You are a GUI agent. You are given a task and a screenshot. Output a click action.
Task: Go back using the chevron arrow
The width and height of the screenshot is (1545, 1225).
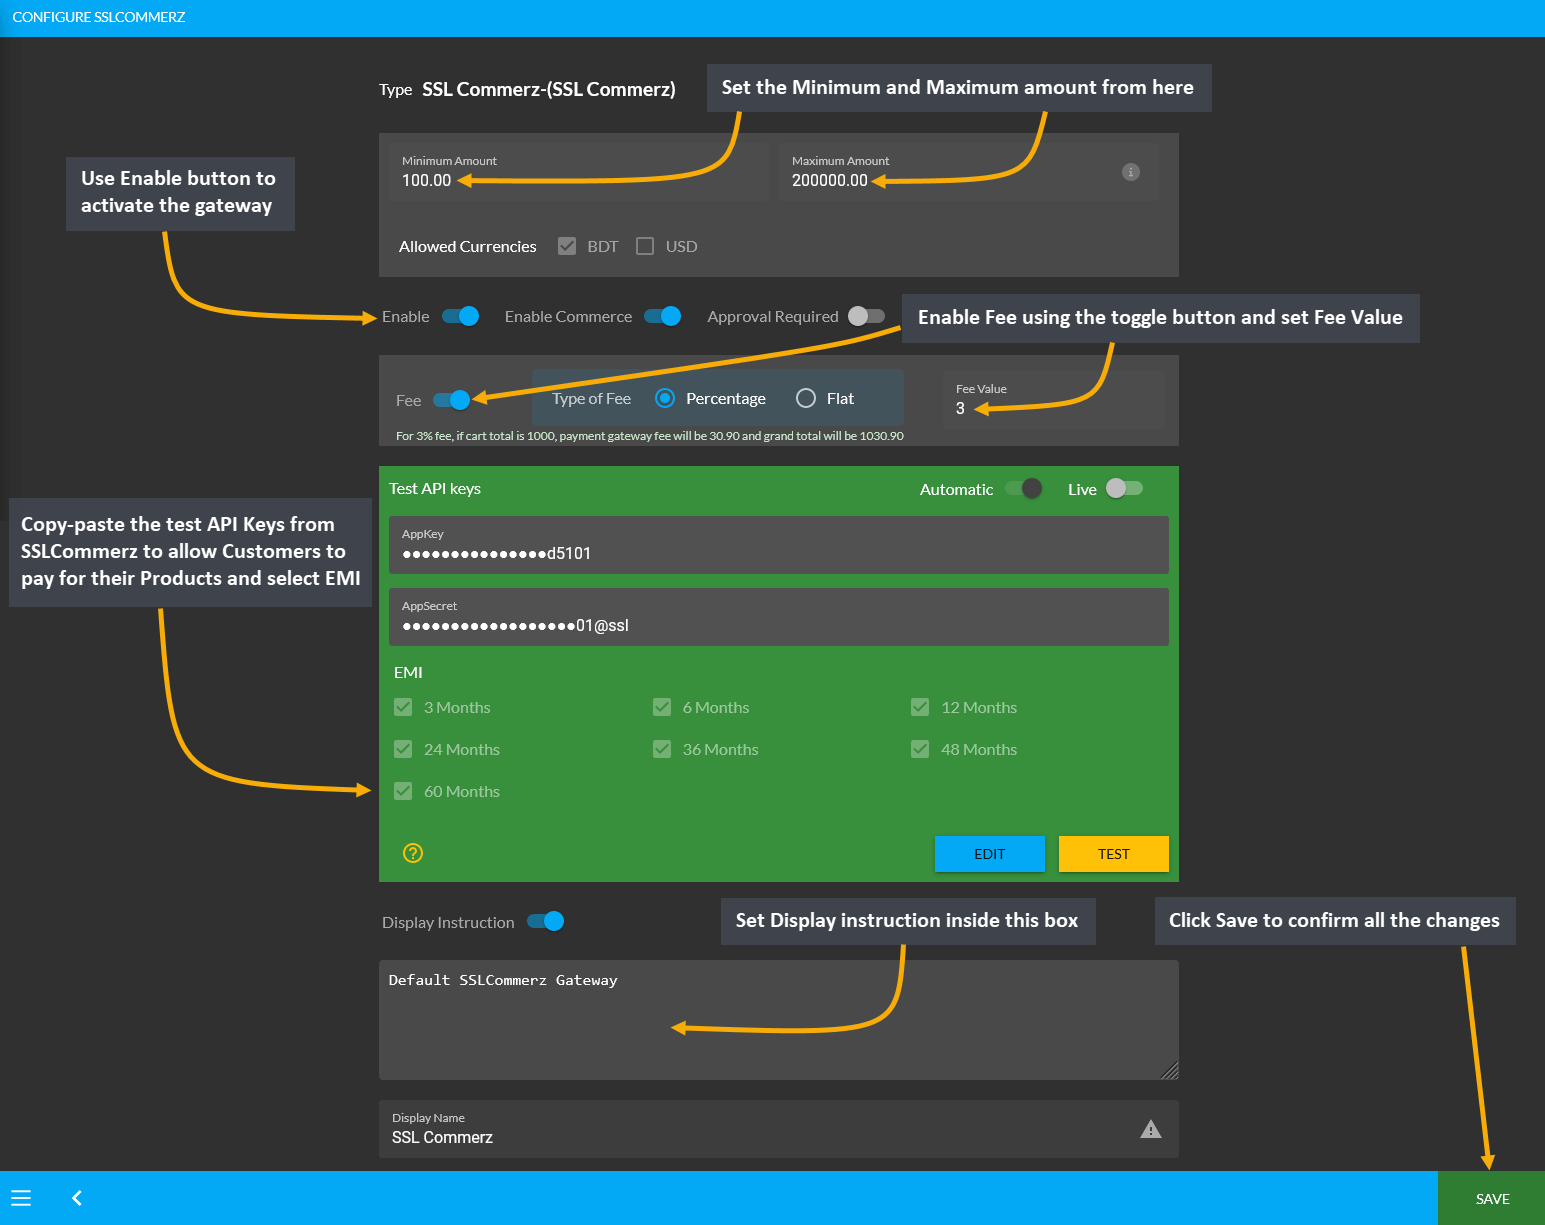77,1198
